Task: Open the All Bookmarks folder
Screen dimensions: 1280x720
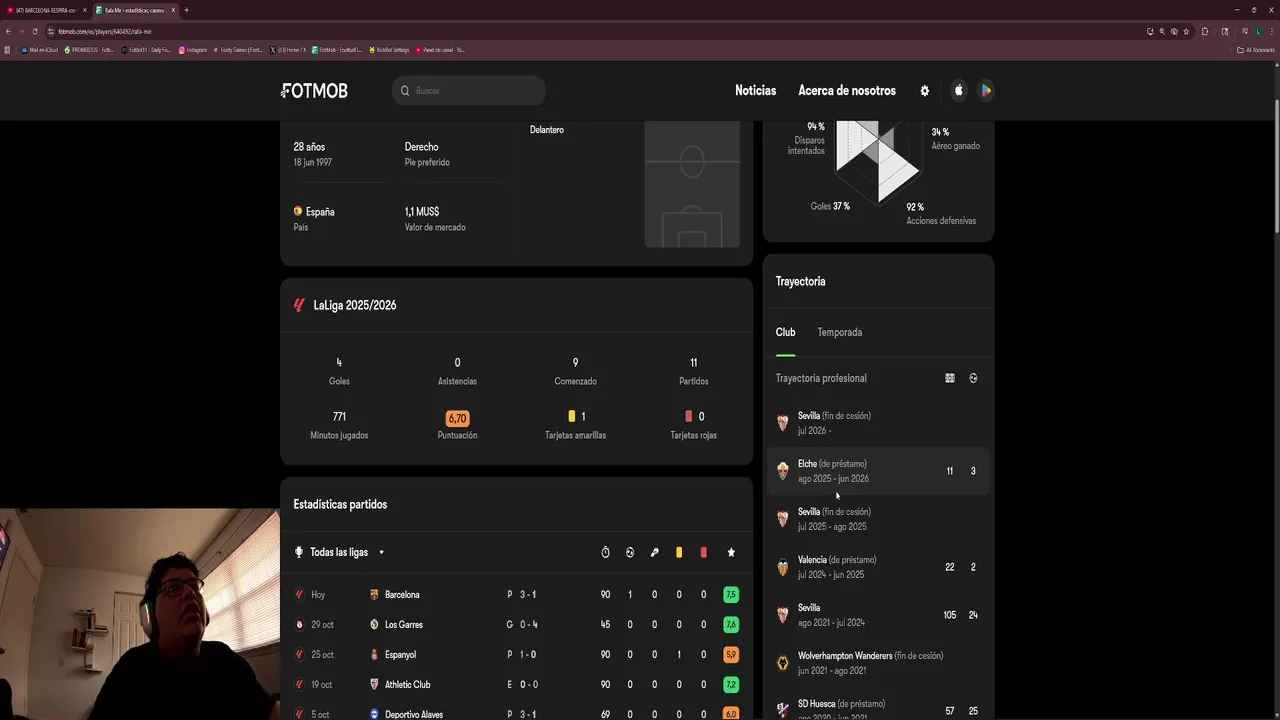Action: [1256, 49]
